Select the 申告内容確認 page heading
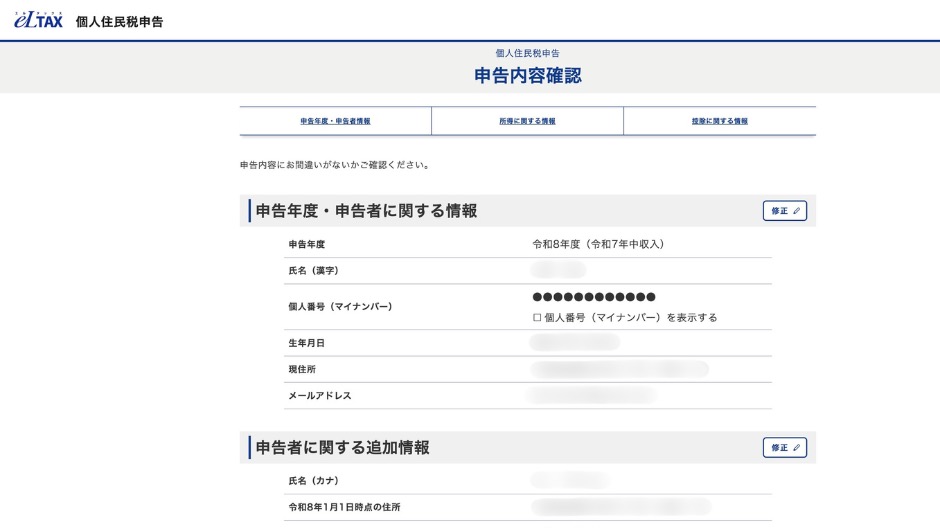This screenshot has height=528, width=940. point(527,76)
